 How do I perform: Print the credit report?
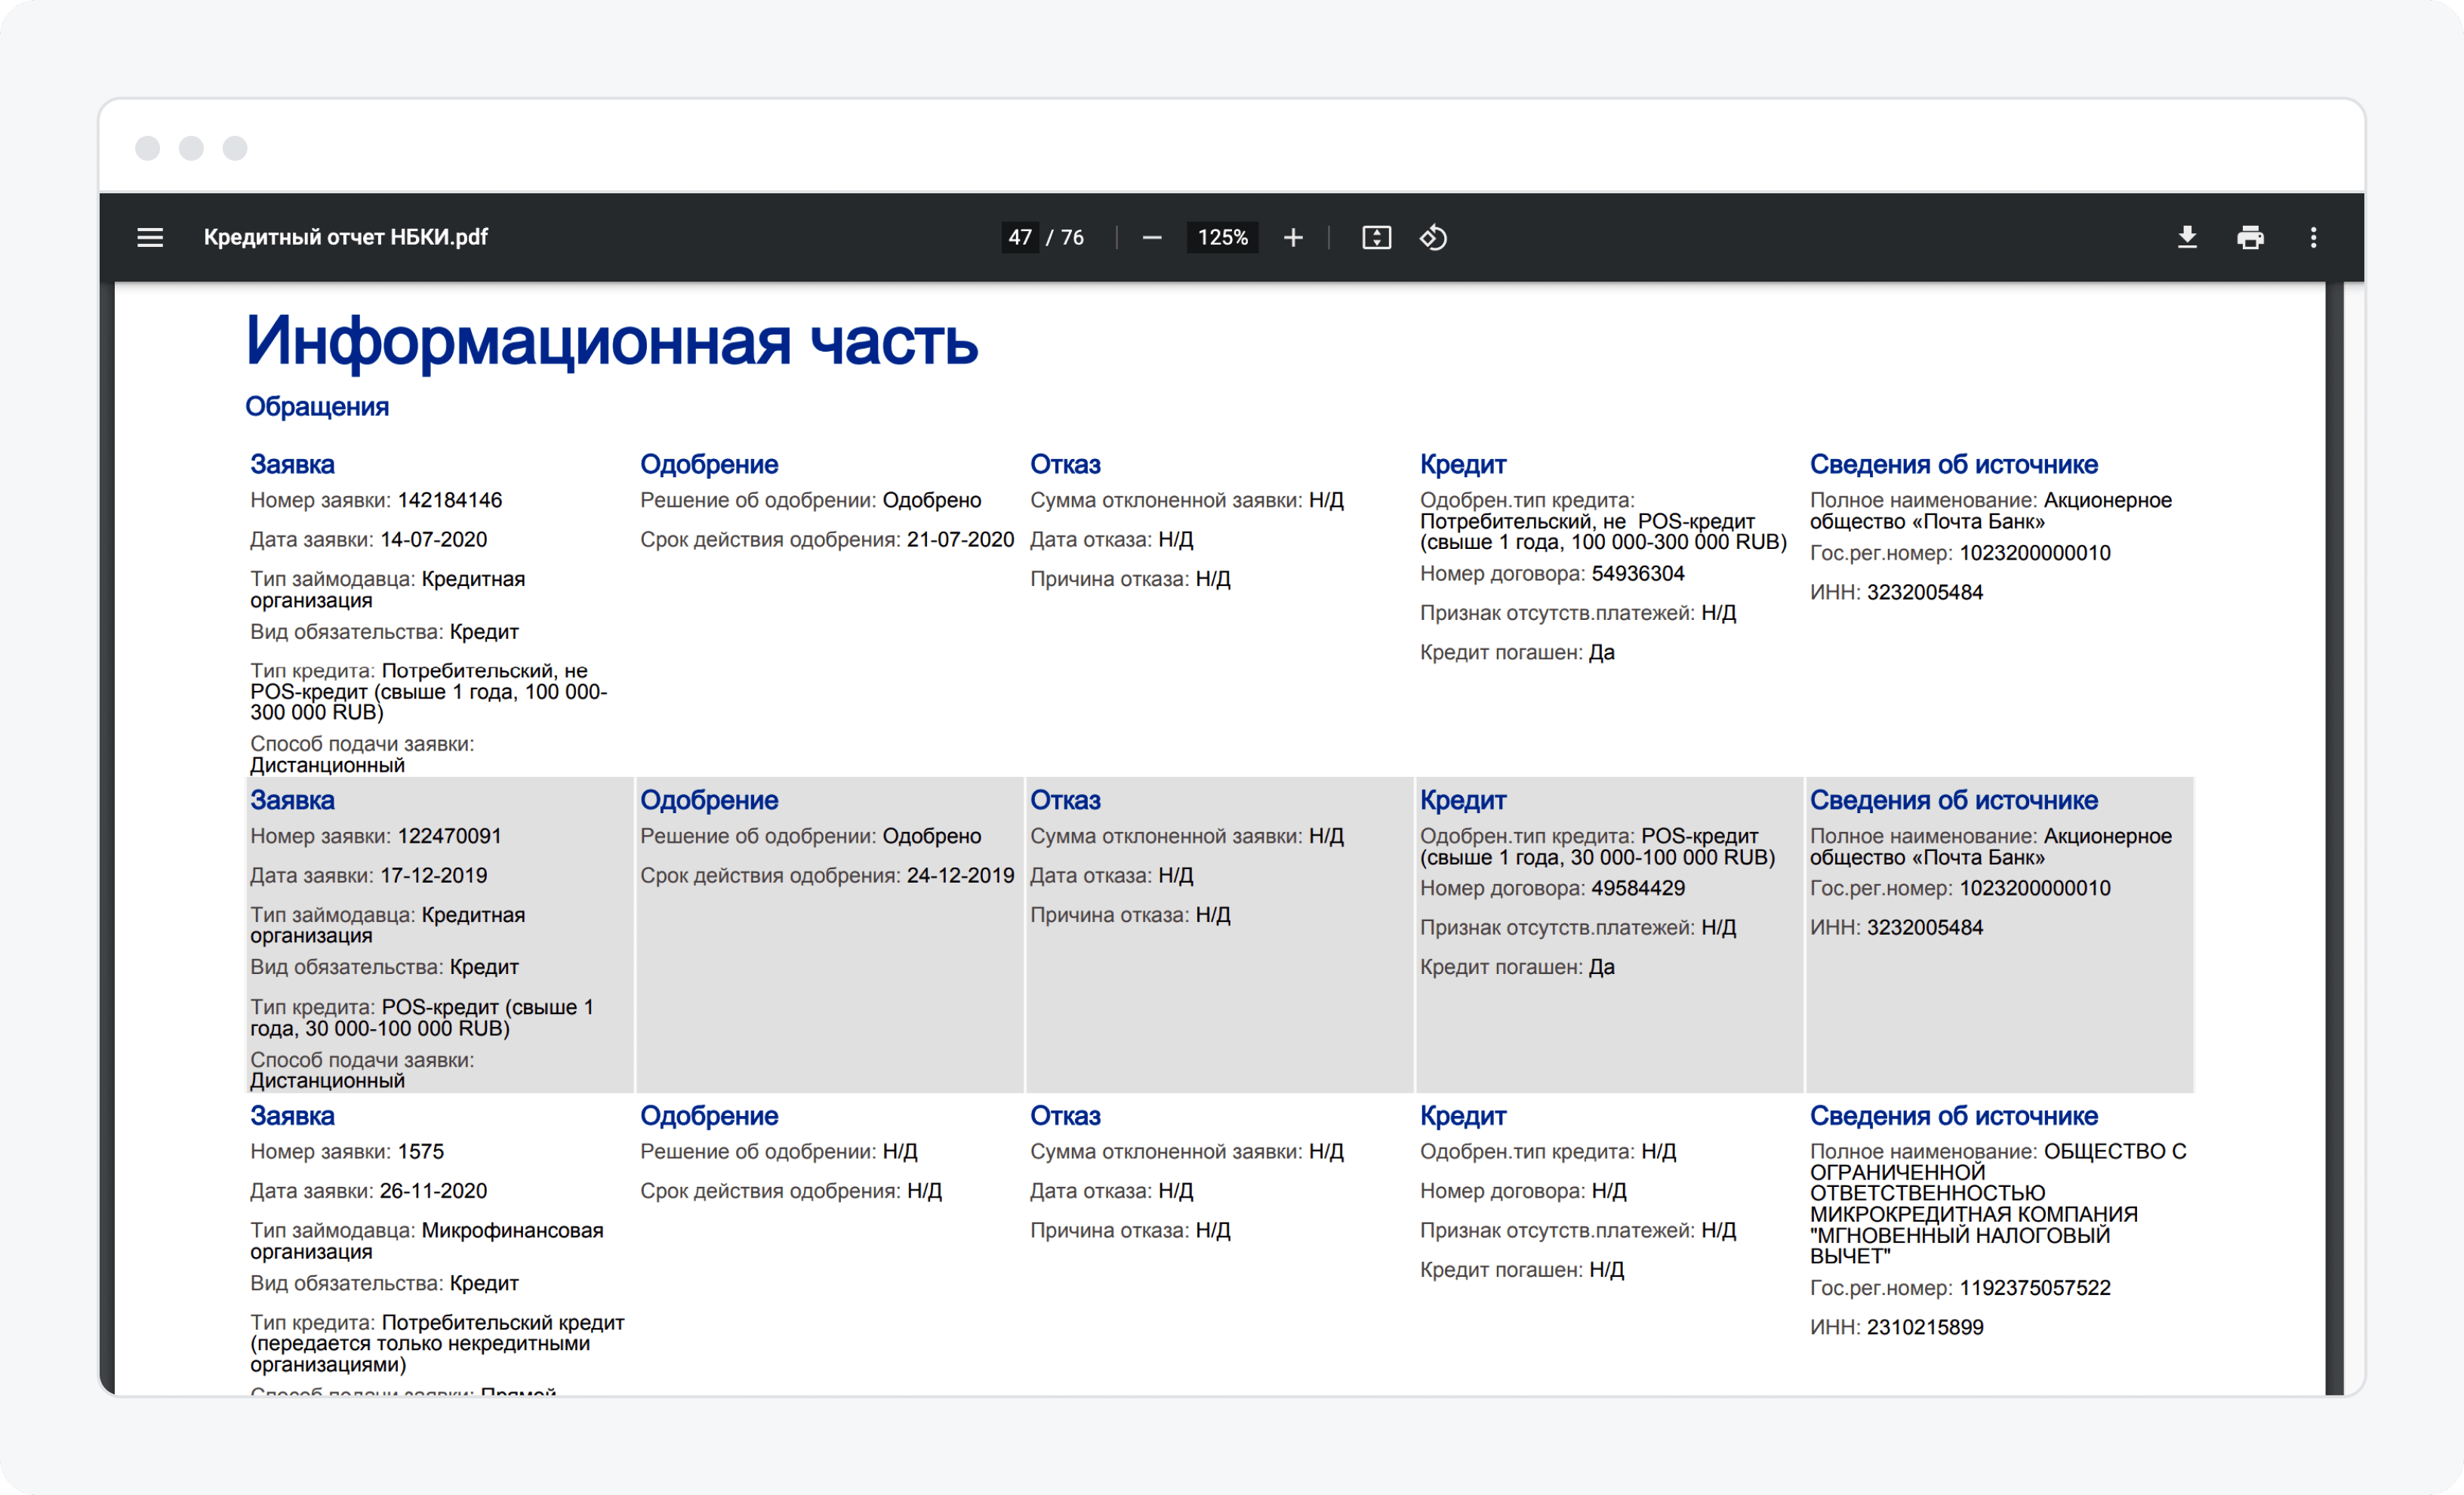[2250, 237]
